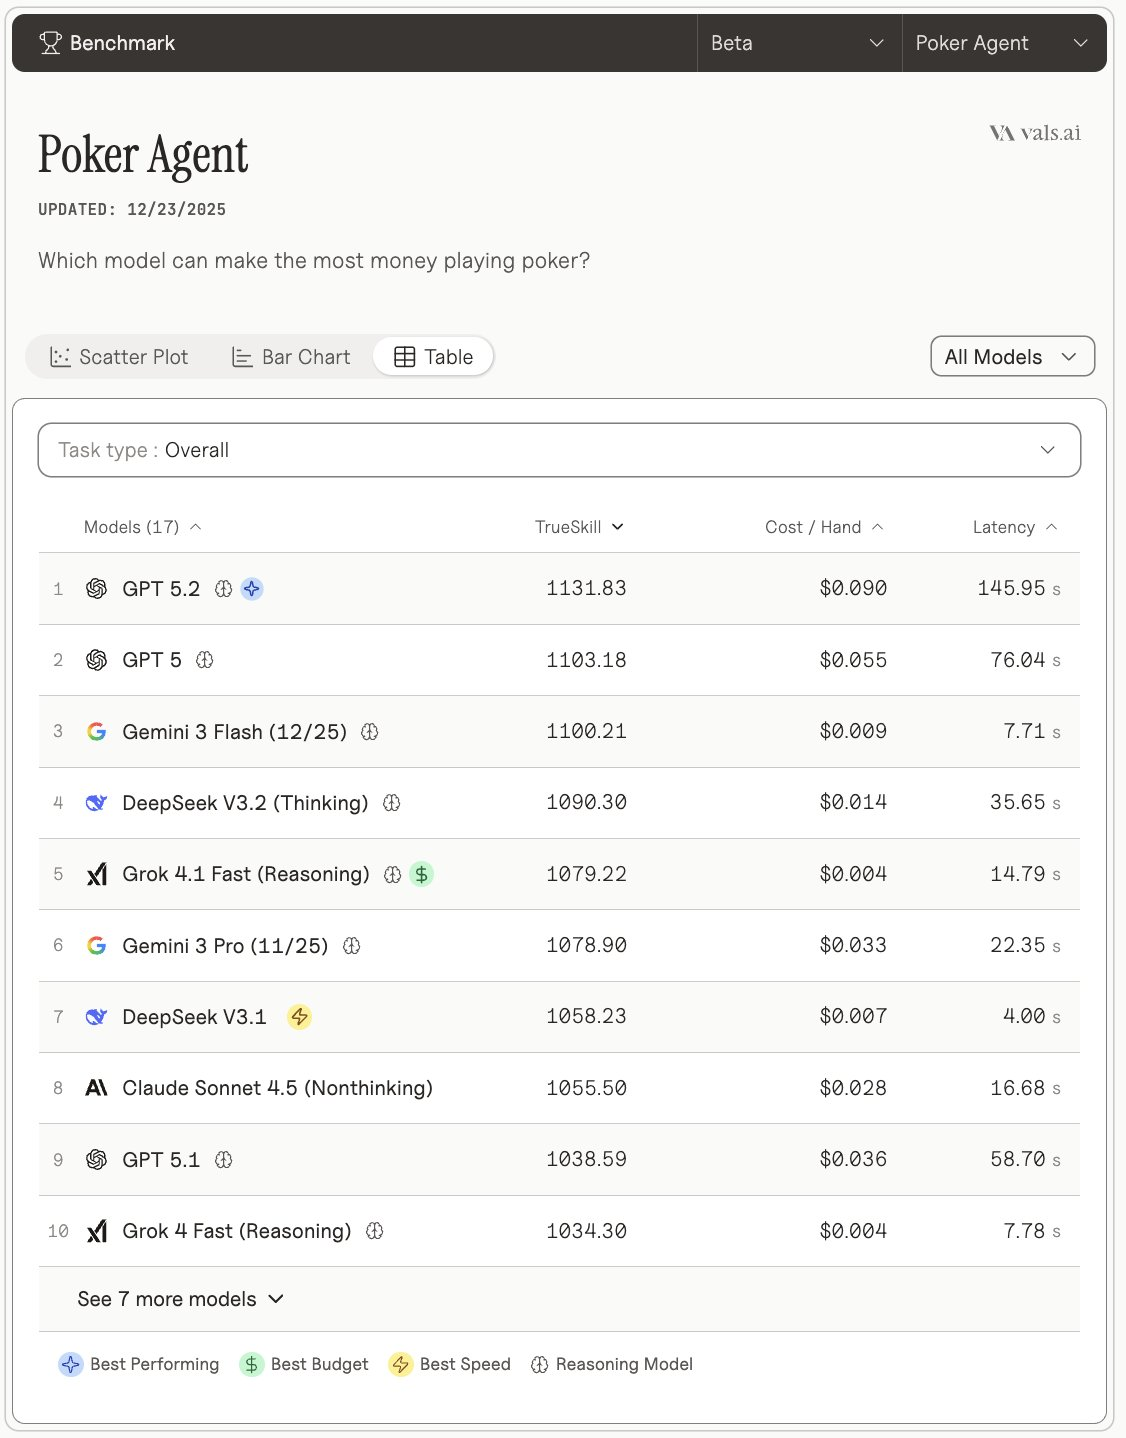Expand the Task type Overall selector
This screenshot has height=1438, width=1126.
(x=559, y=450)
